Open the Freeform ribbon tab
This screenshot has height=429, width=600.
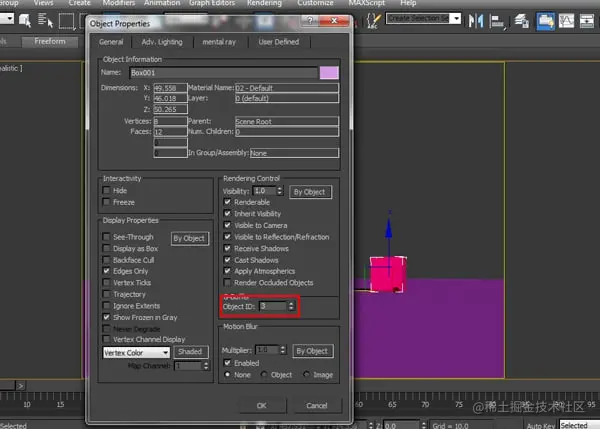point(50,41)
